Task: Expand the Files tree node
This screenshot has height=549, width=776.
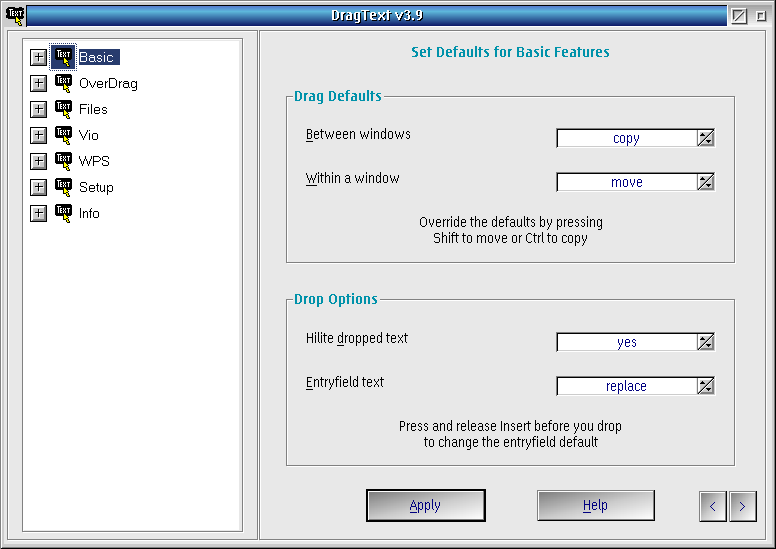Action: 39,109
